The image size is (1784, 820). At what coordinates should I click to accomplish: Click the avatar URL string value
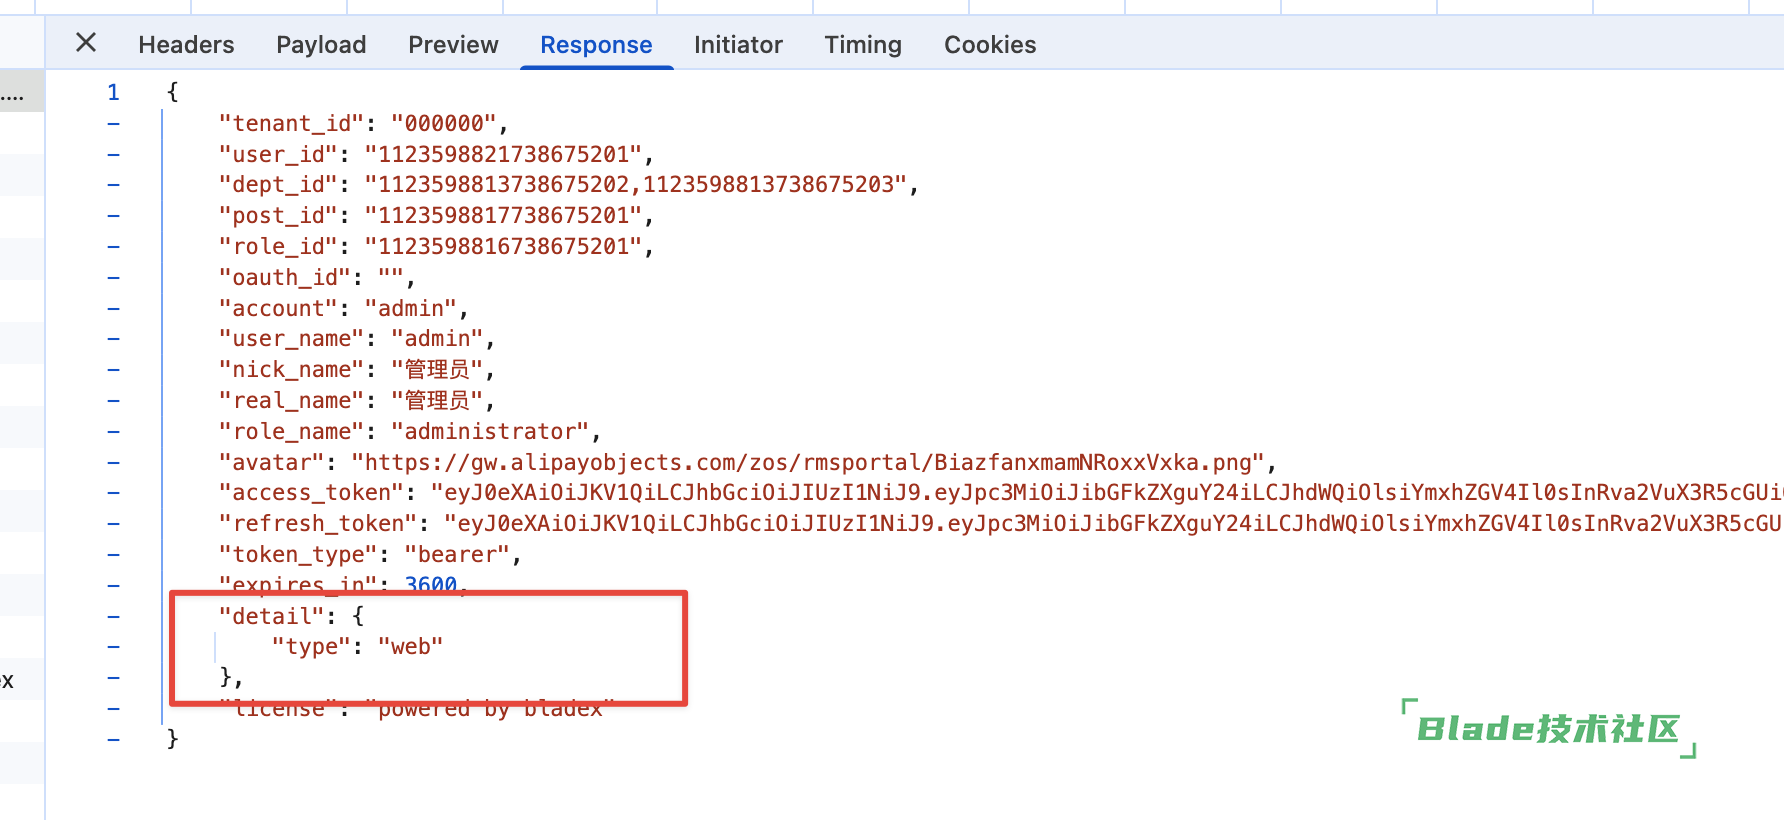tap(808, 462)
